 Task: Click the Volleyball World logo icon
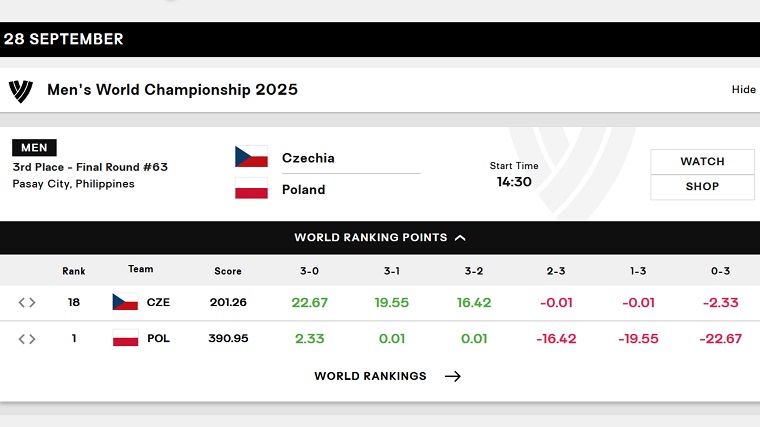21,90
